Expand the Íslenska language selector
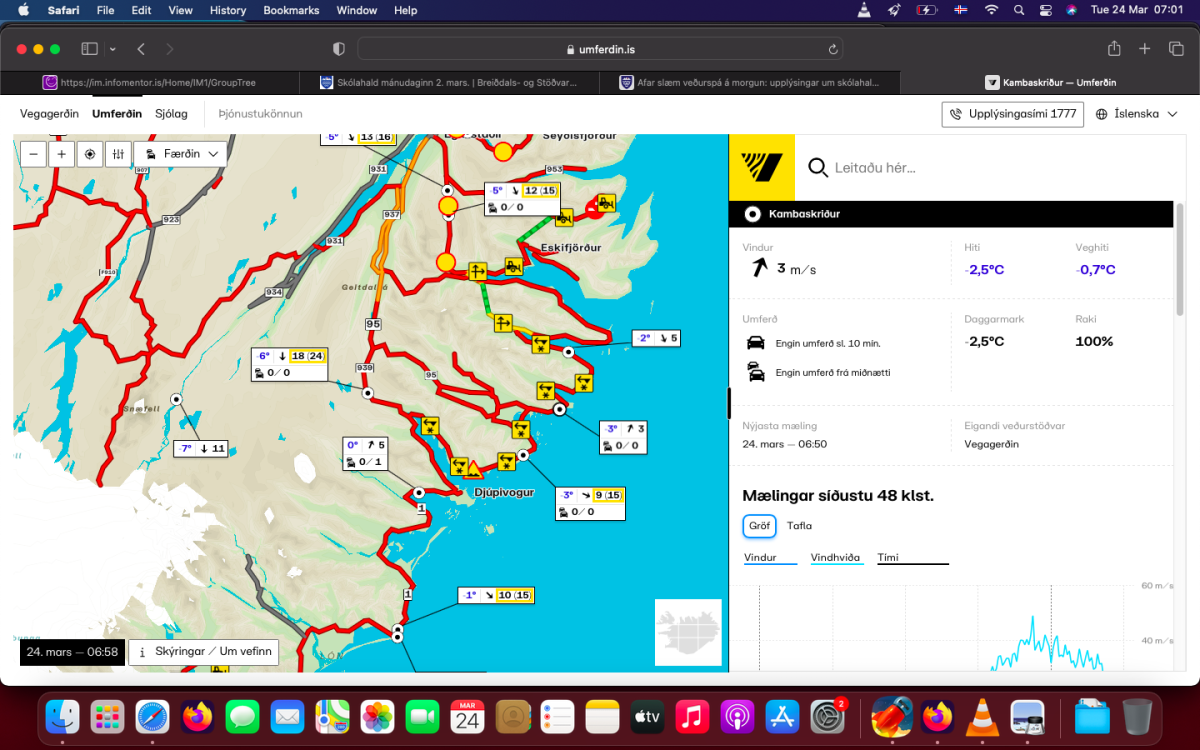The image size is (1200, 750). 1137,114
